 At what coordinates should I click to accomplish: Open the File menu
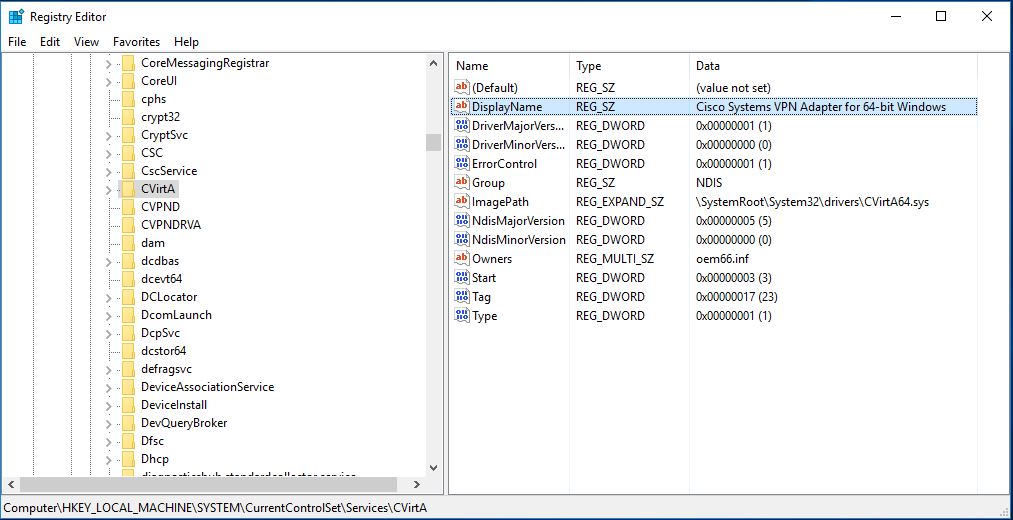(17, 42)
